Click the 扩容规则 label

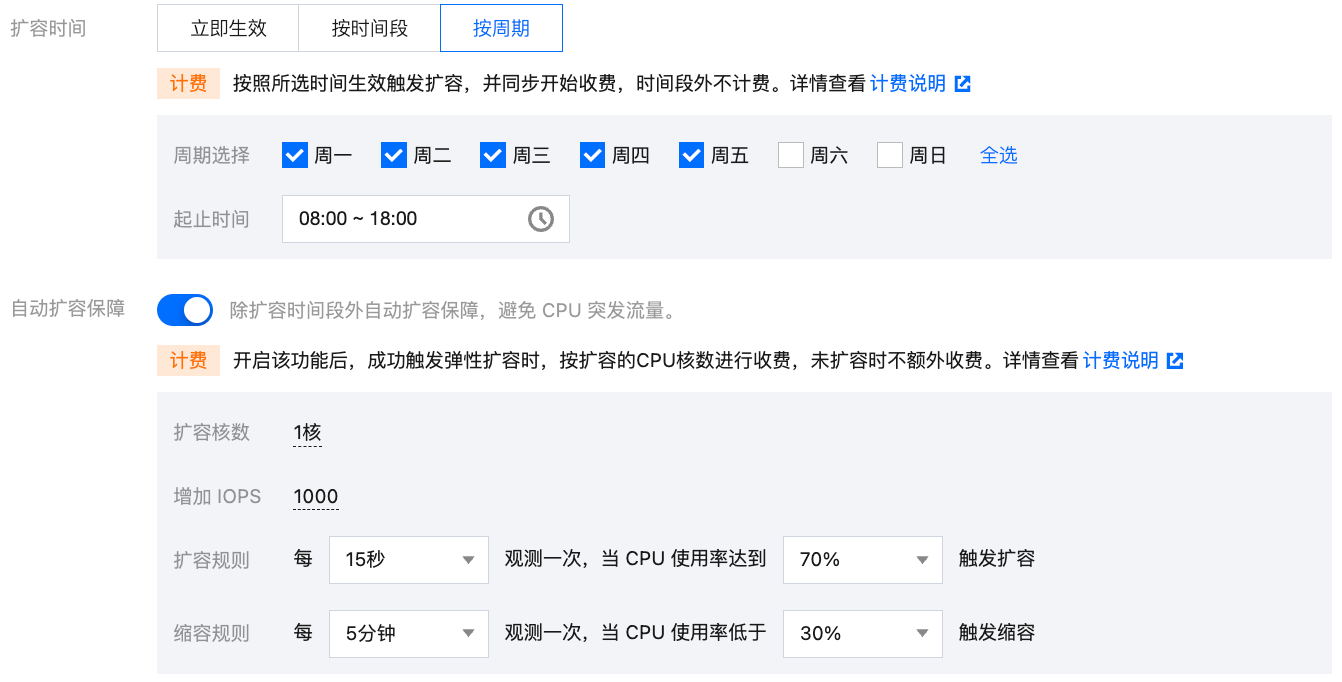click(x=212, y=560)
